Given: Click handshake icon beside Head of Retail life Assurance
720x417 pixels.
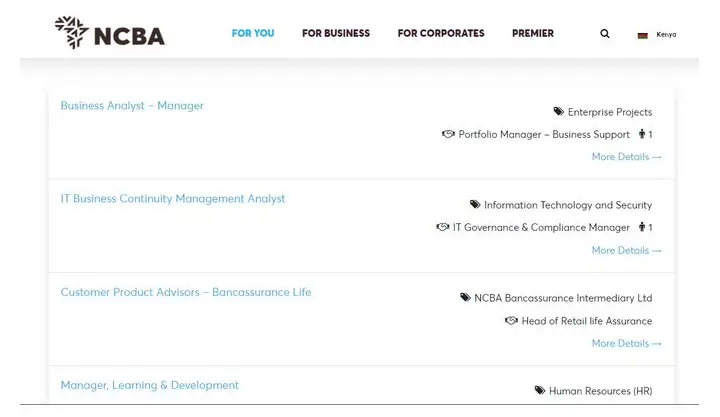Looking at the screenshot, I should click(x=511, y=320).
